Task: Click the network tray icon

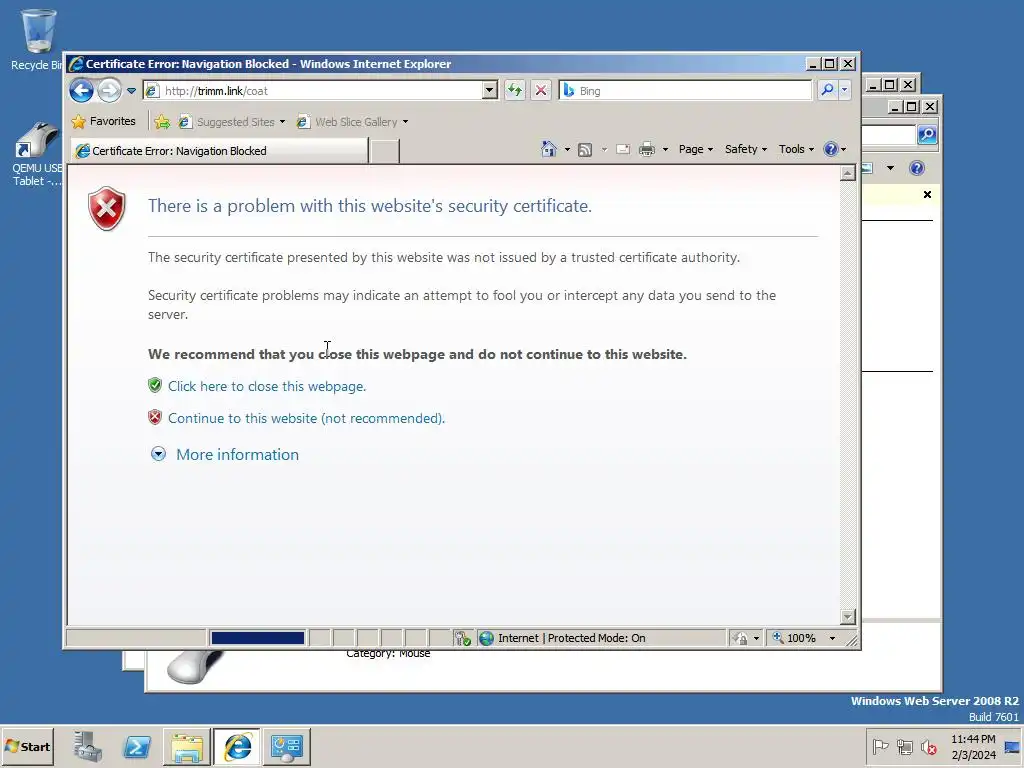Action: 904,746
